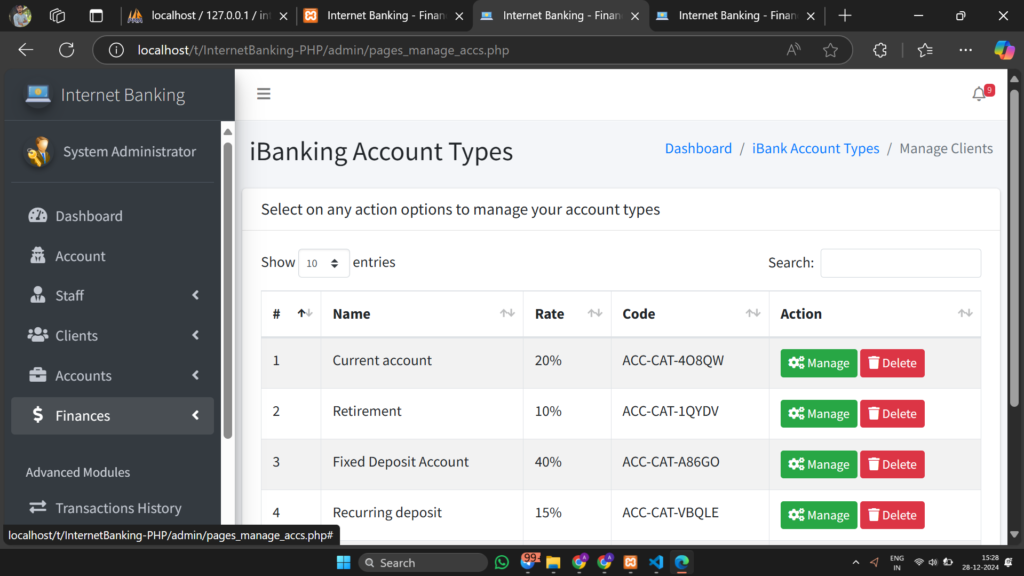The width and height of the screenshot is (1024, 576).
Task: Expand the Finances submenu
Action: pos(195,415)
